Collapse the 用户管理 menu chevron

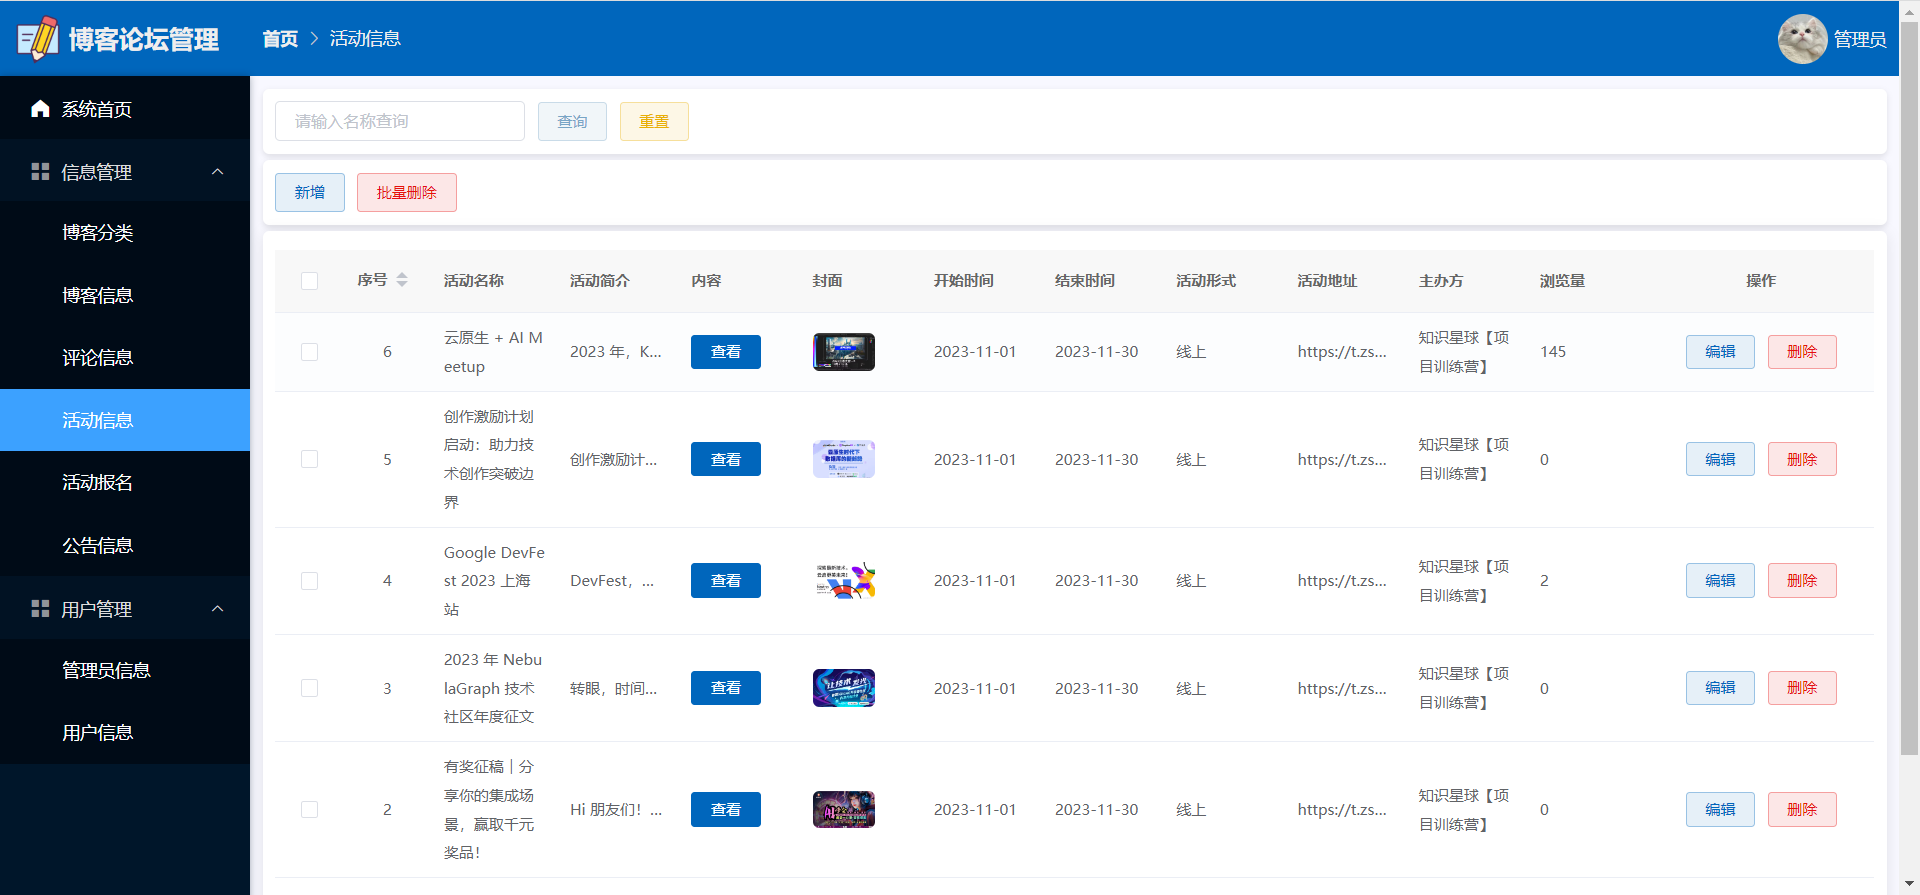tap(217, 609)
